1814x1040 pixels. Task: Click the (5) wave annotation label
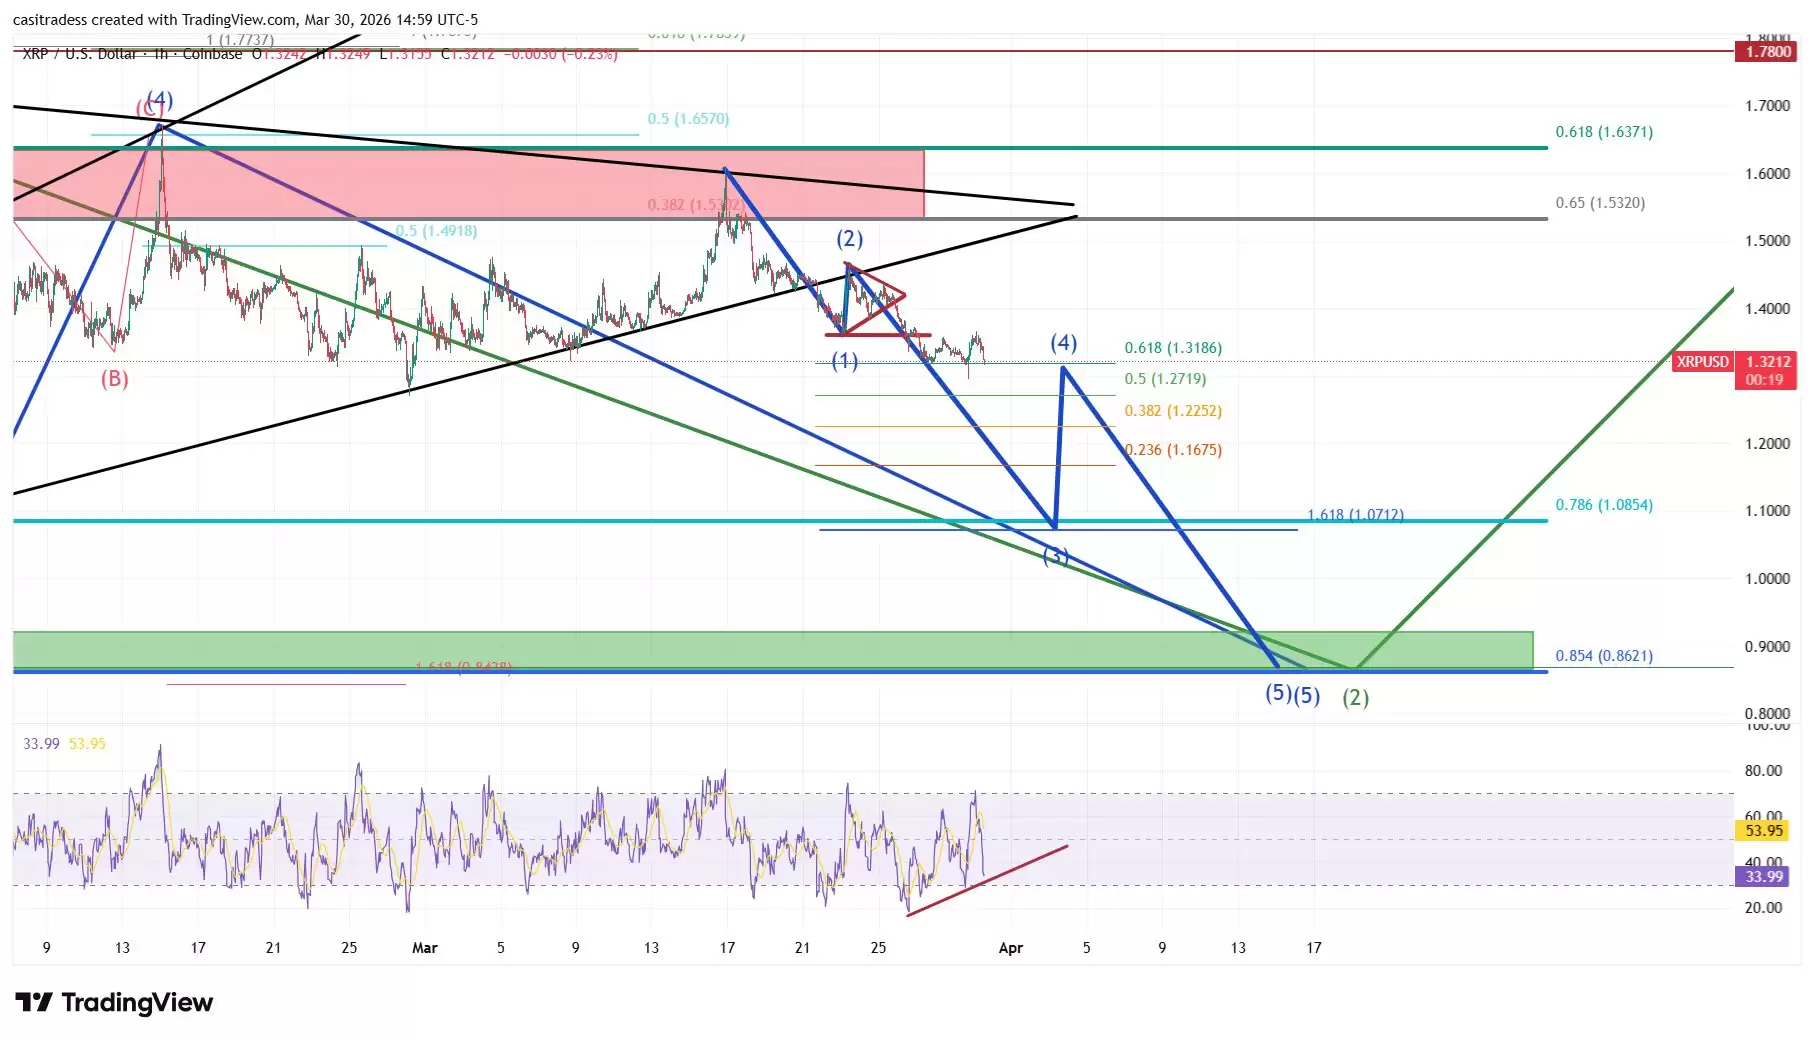coord(1280,691)
